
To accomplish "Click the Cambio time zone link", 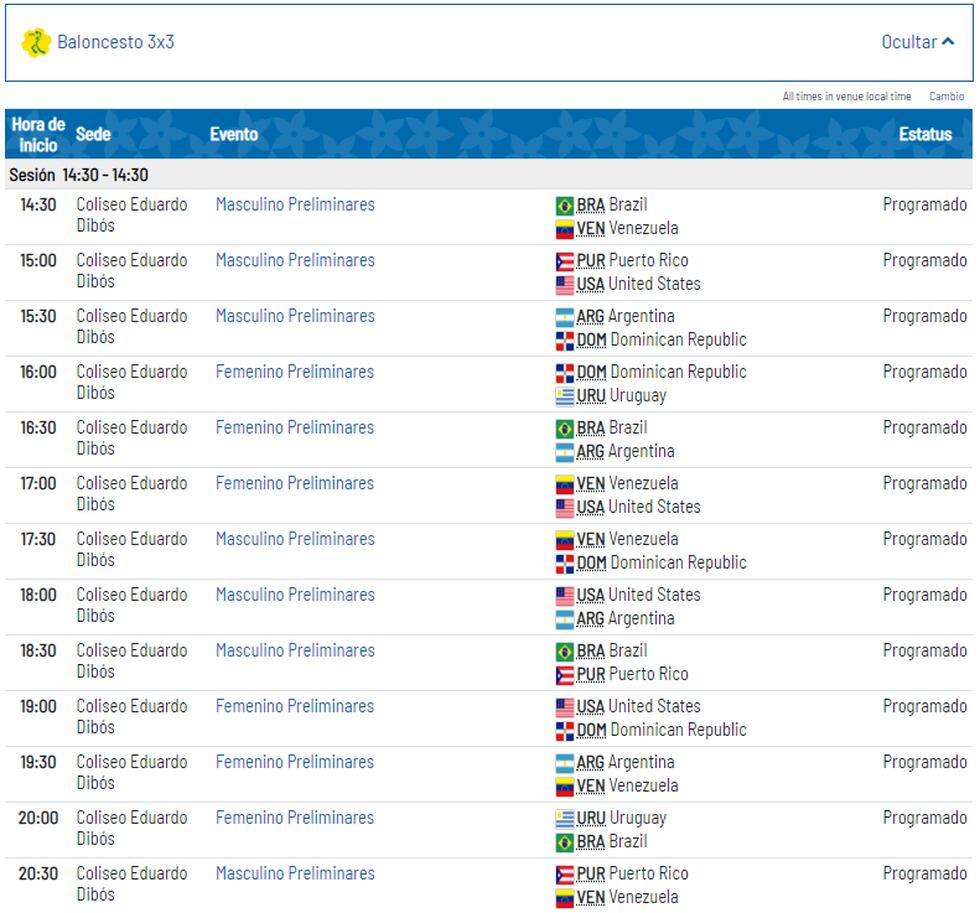I will point(946,97).
